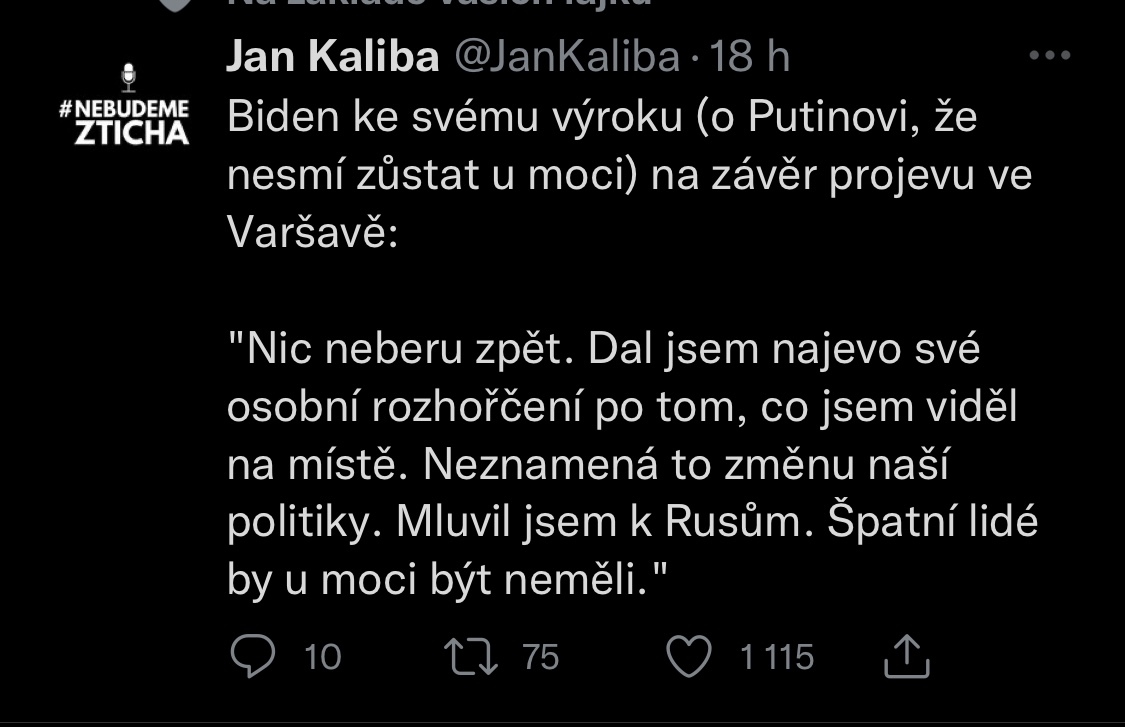Open Jan Kaliba's profile name
The height and width of the screenshot is (727, 1125).
[332, 57]
